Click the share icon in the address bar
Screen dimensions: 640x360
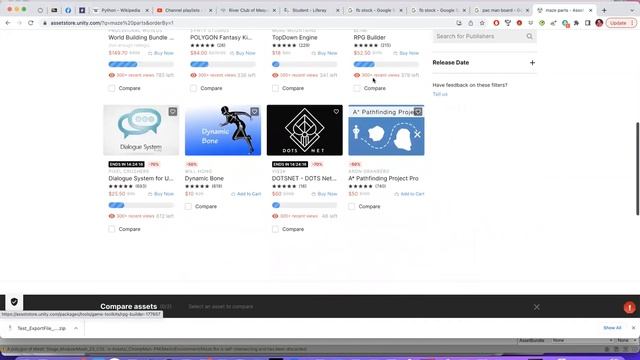[471, 23]
